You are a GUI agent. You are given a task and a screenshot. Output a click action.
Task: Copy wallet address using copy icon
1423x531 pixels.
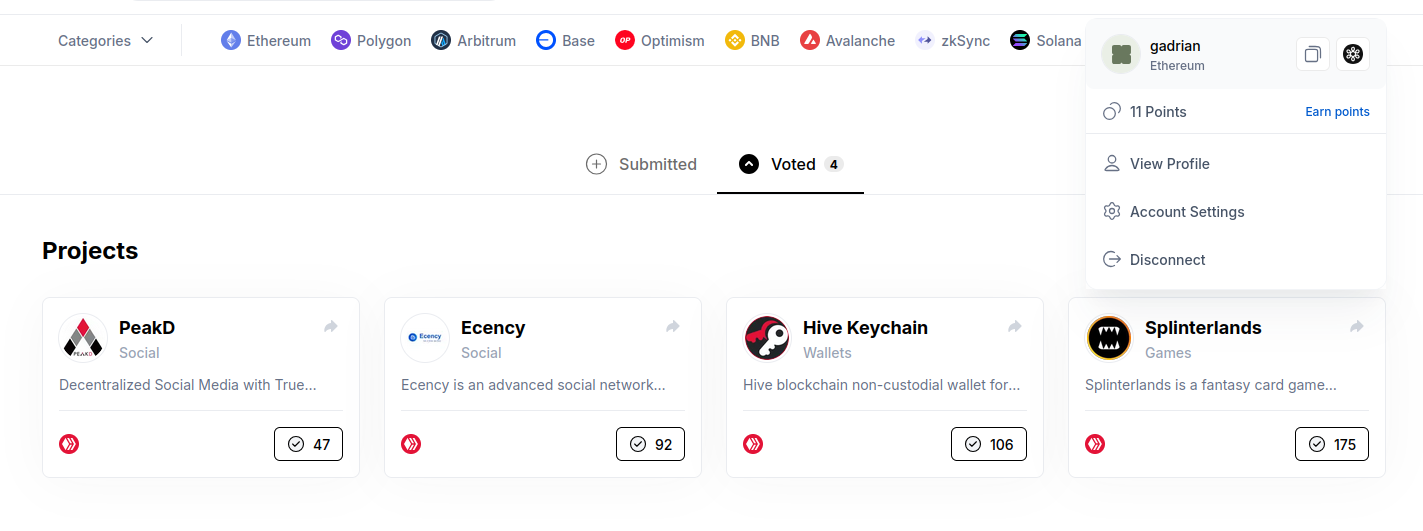pos(1312,54)
